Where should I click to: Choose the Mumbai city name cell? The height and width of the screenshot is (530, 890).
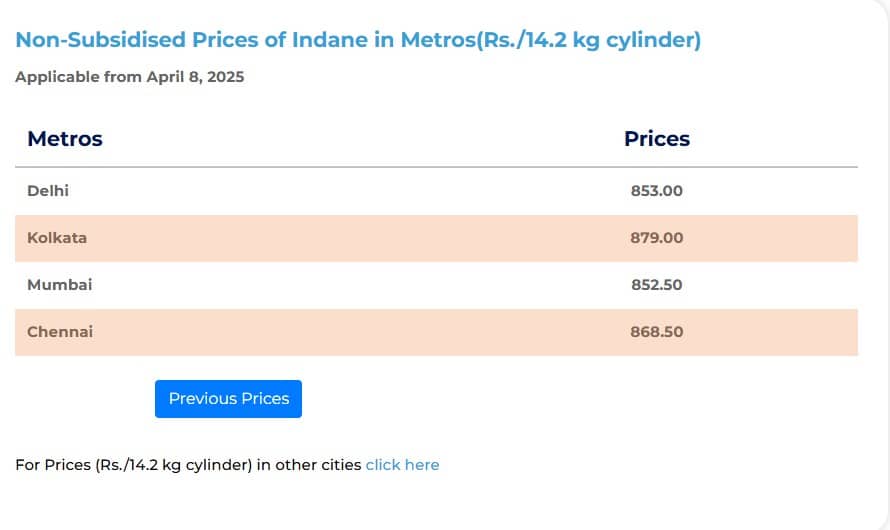[x=59, y=285]
